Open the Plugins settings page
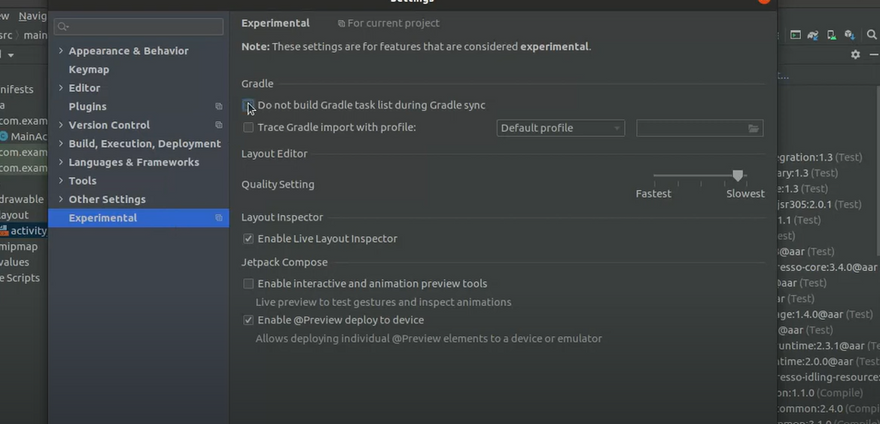Image resolution: width=880 pixels, height=424 pixels. click(87, 107)
